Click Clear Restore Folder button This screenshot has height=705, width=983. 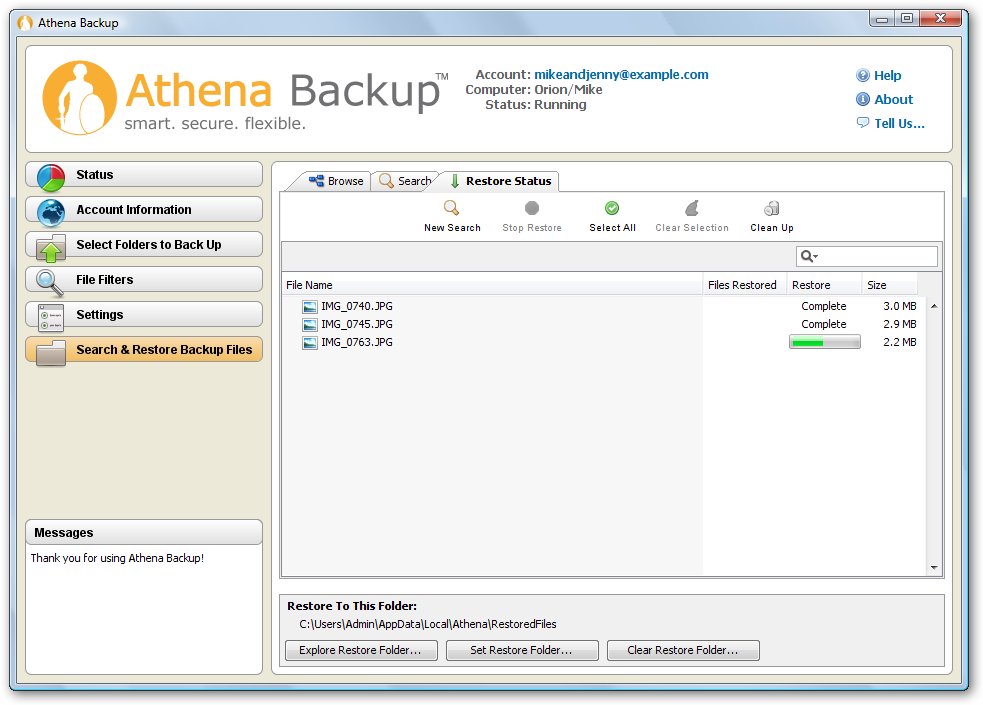(x=683, y=650)
